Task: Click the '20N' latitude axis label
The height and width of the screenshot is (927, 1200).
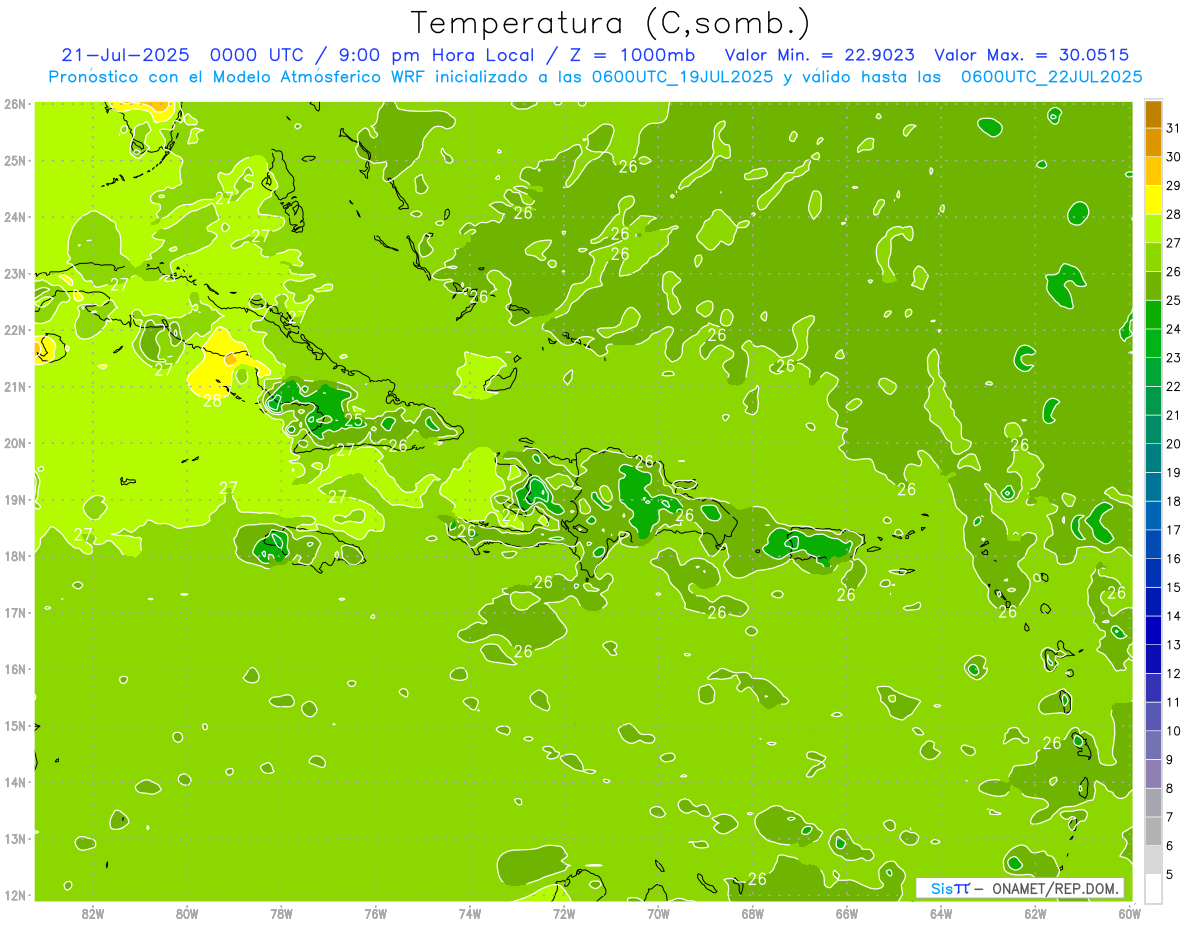Action: (15, 443)
